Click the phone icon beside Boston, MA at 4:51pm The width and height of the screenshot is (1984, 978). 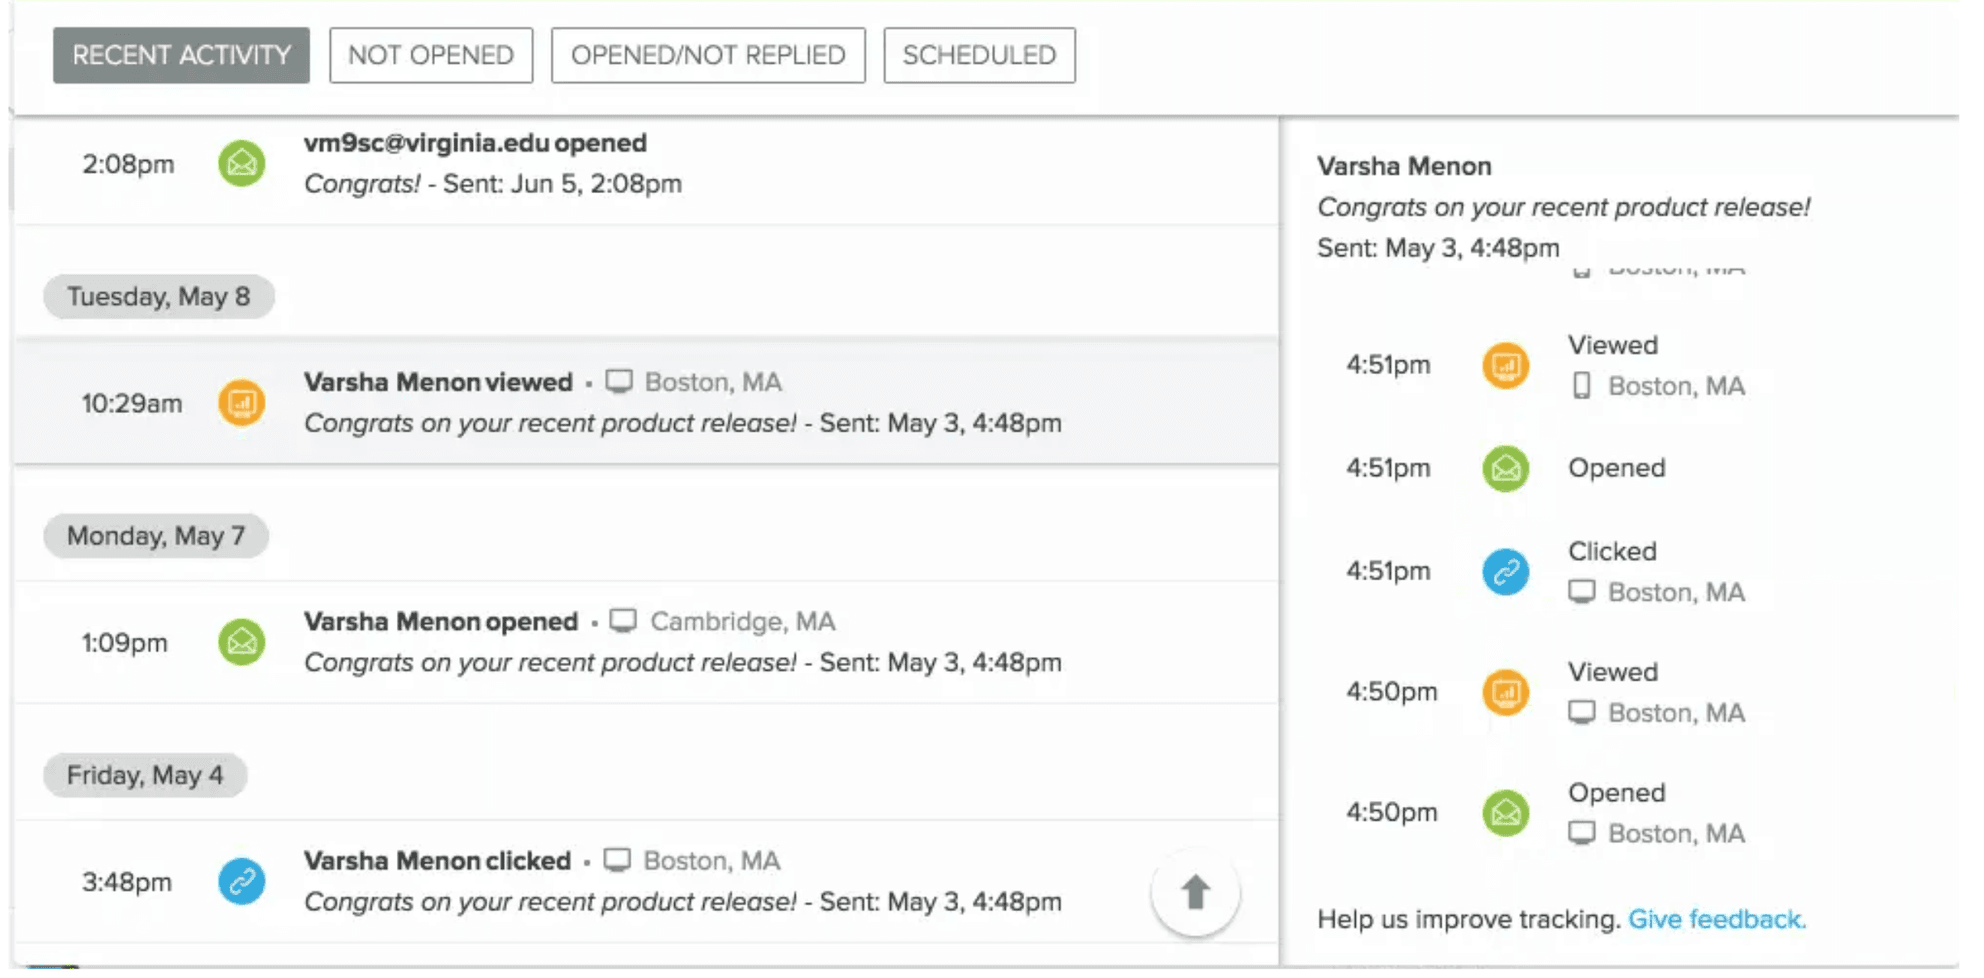coord(1582,387)
